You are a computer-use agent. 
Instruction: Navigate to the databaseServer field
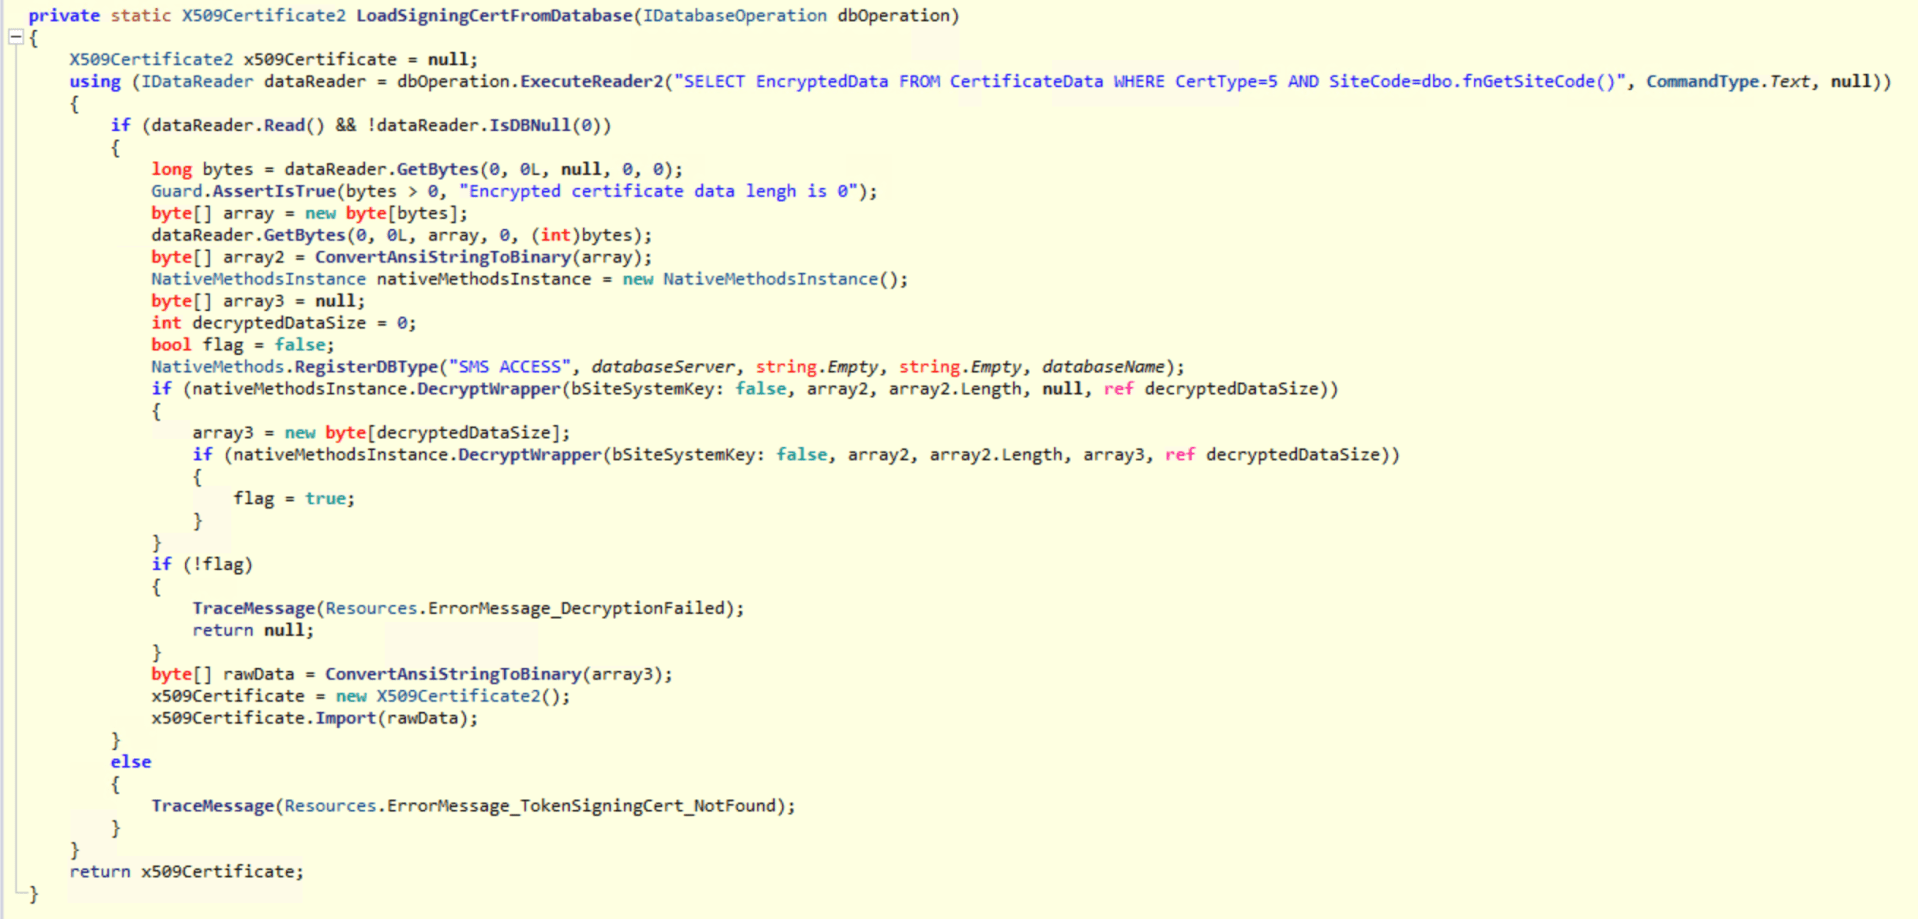(x=662, y=367)
